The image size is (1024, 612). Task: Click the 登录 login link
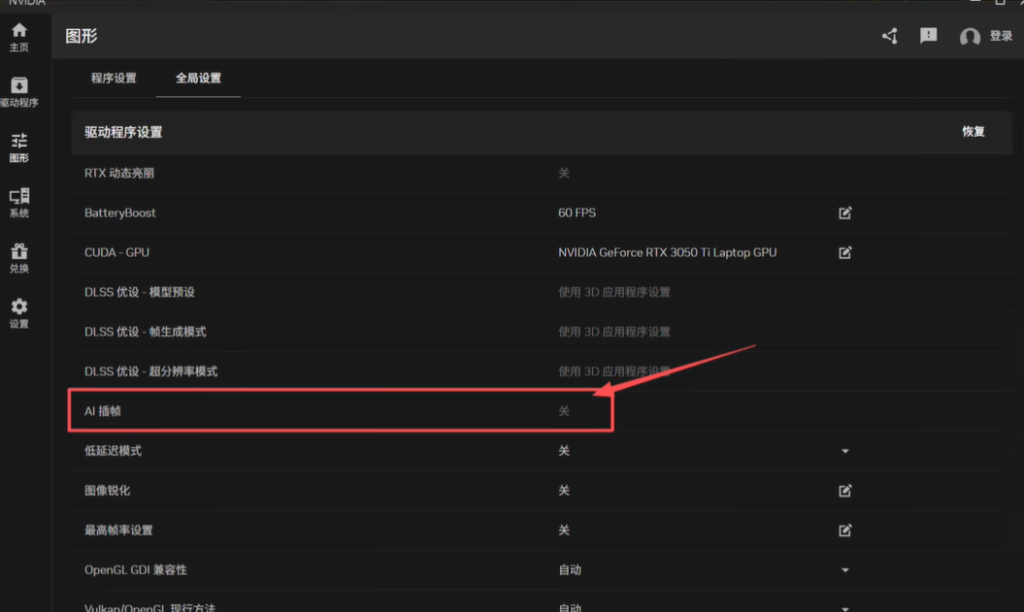pyautogui.click(x=1000, y=36)
